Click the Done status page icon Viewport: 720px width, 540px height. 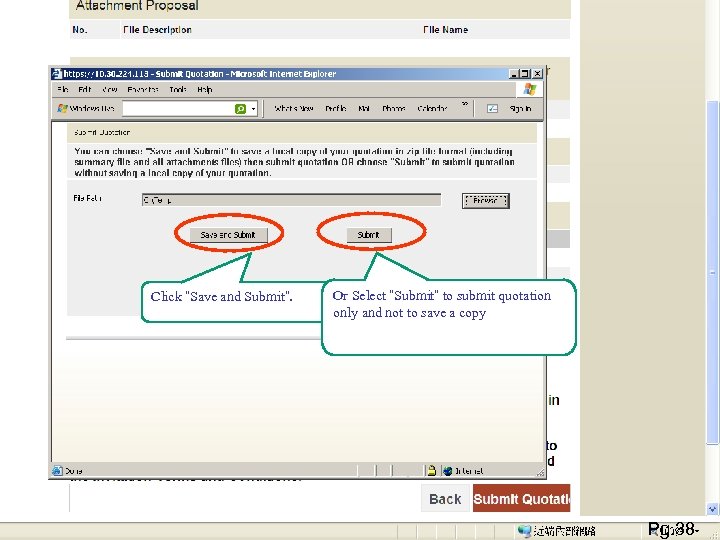57,471
